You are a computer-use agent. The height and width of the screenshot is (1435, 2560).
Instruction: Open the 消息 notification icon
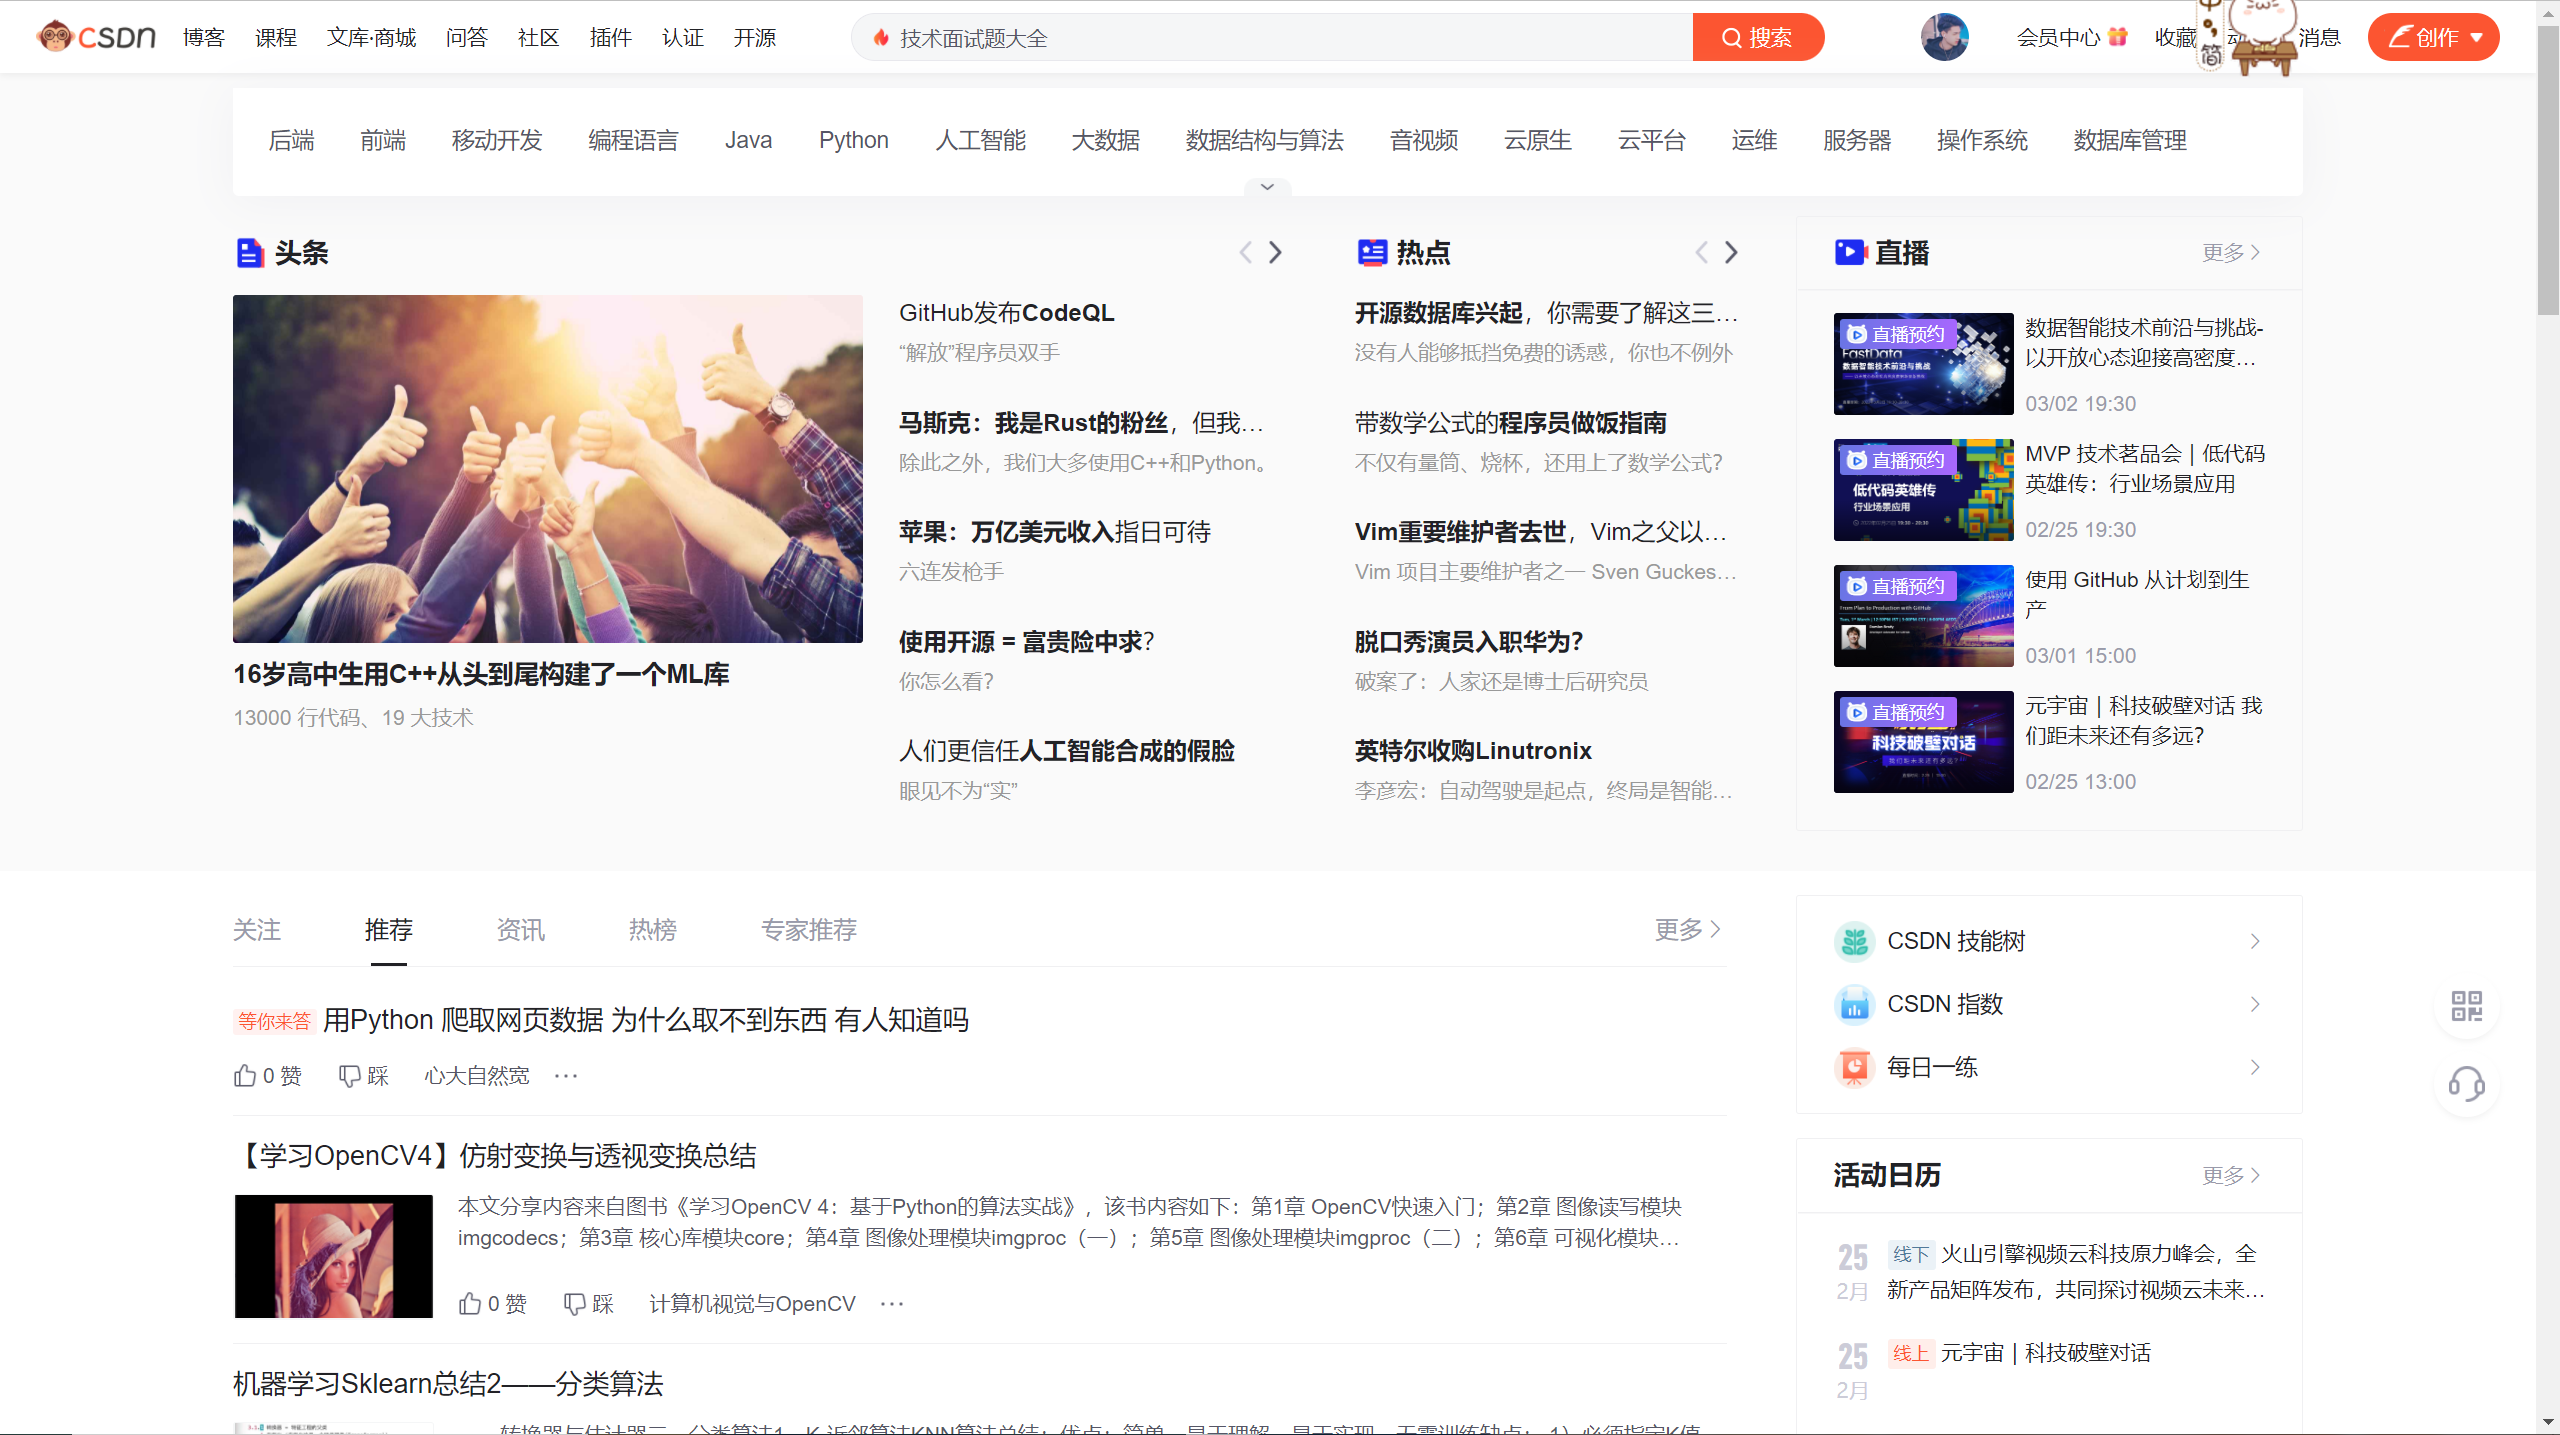click(2319, 37)
